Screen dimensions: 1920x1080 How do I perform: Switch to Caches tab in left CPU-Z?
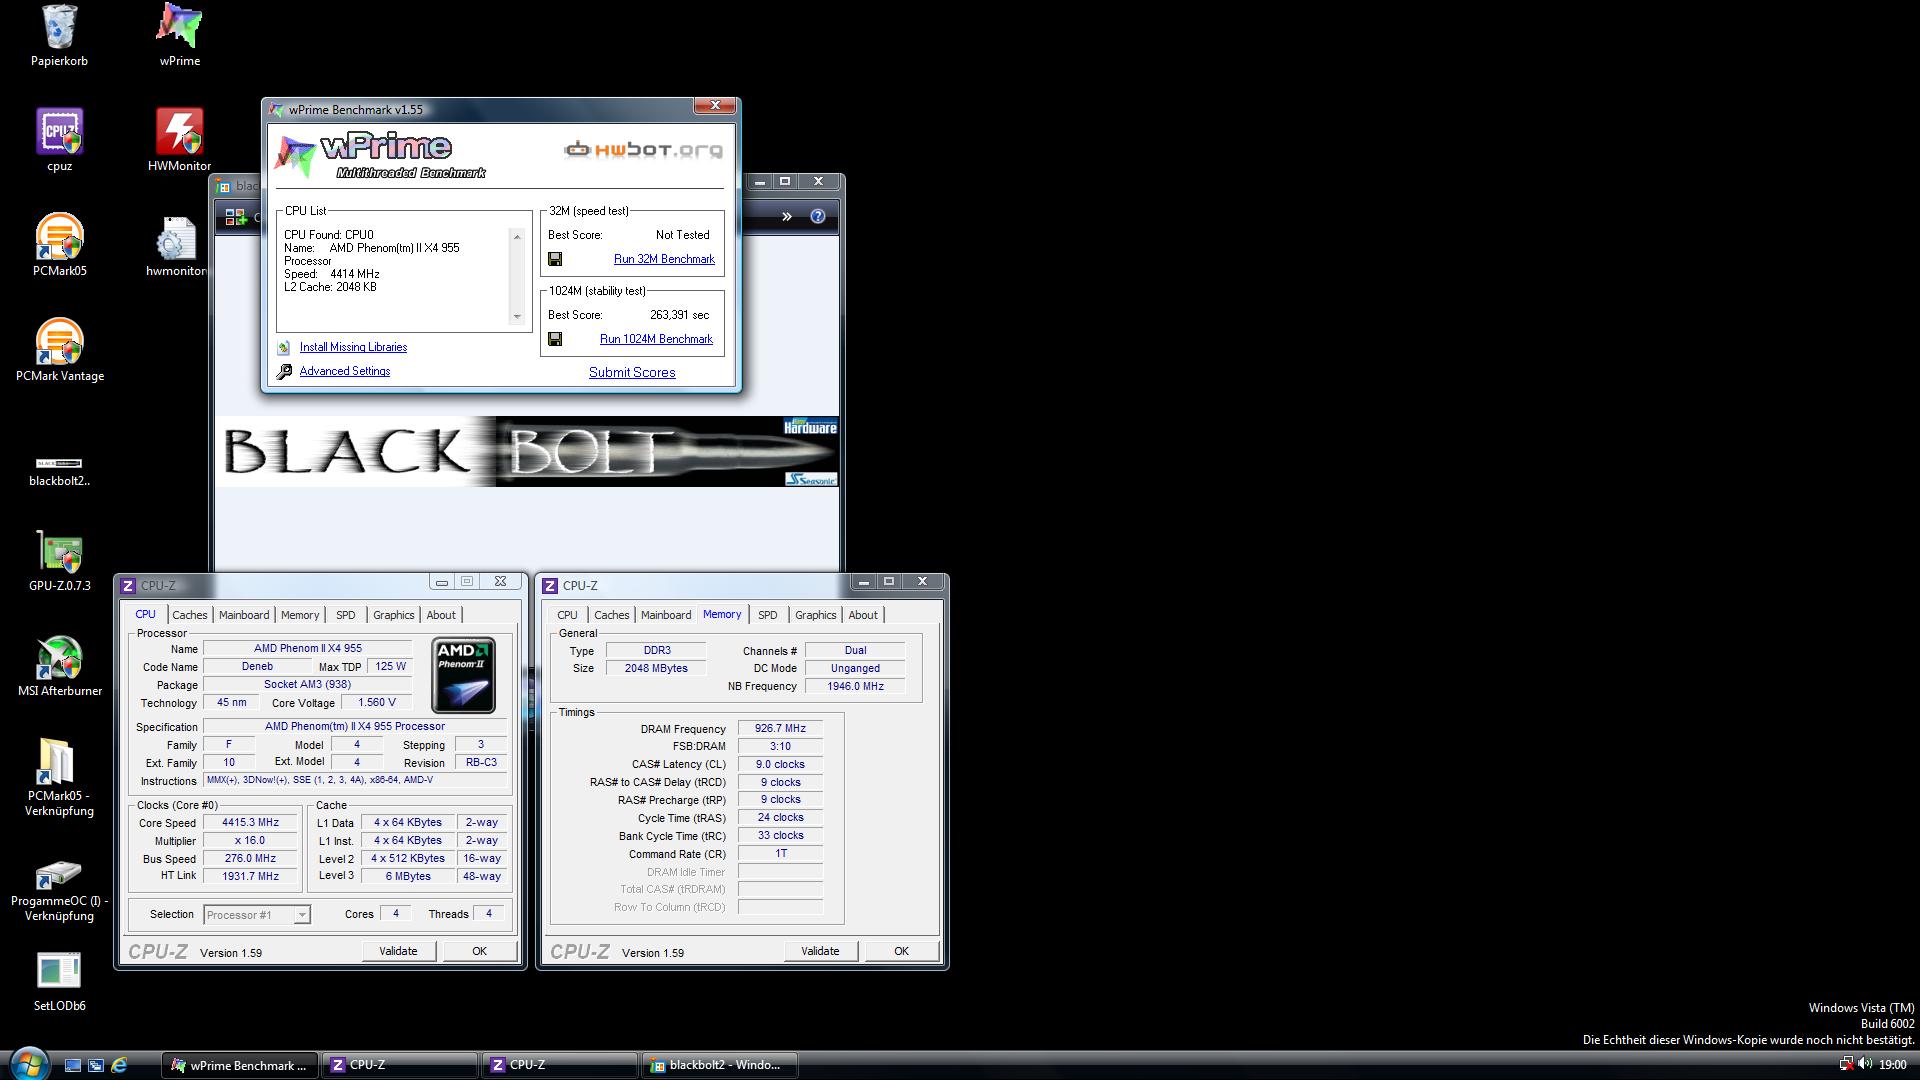[189, 615]
